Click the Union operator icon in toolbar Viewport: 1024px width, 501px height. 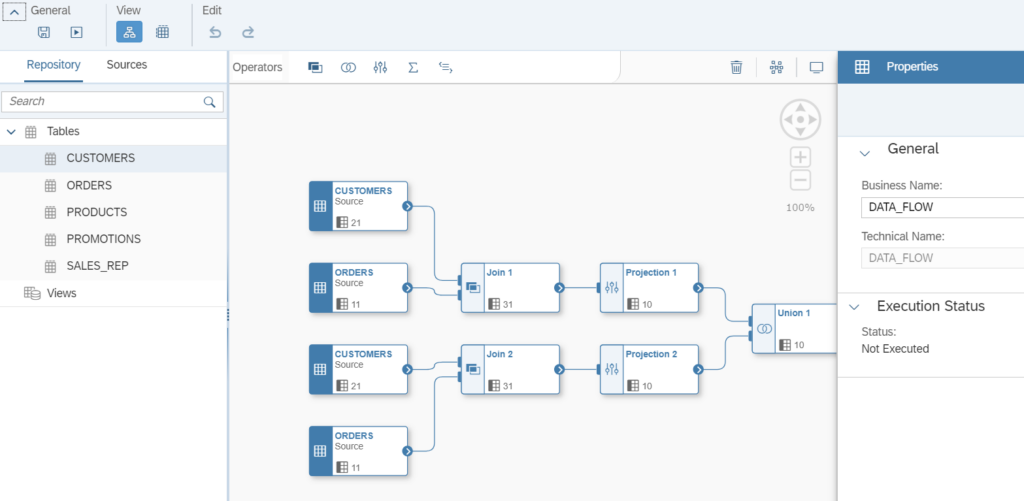point(348,68)
